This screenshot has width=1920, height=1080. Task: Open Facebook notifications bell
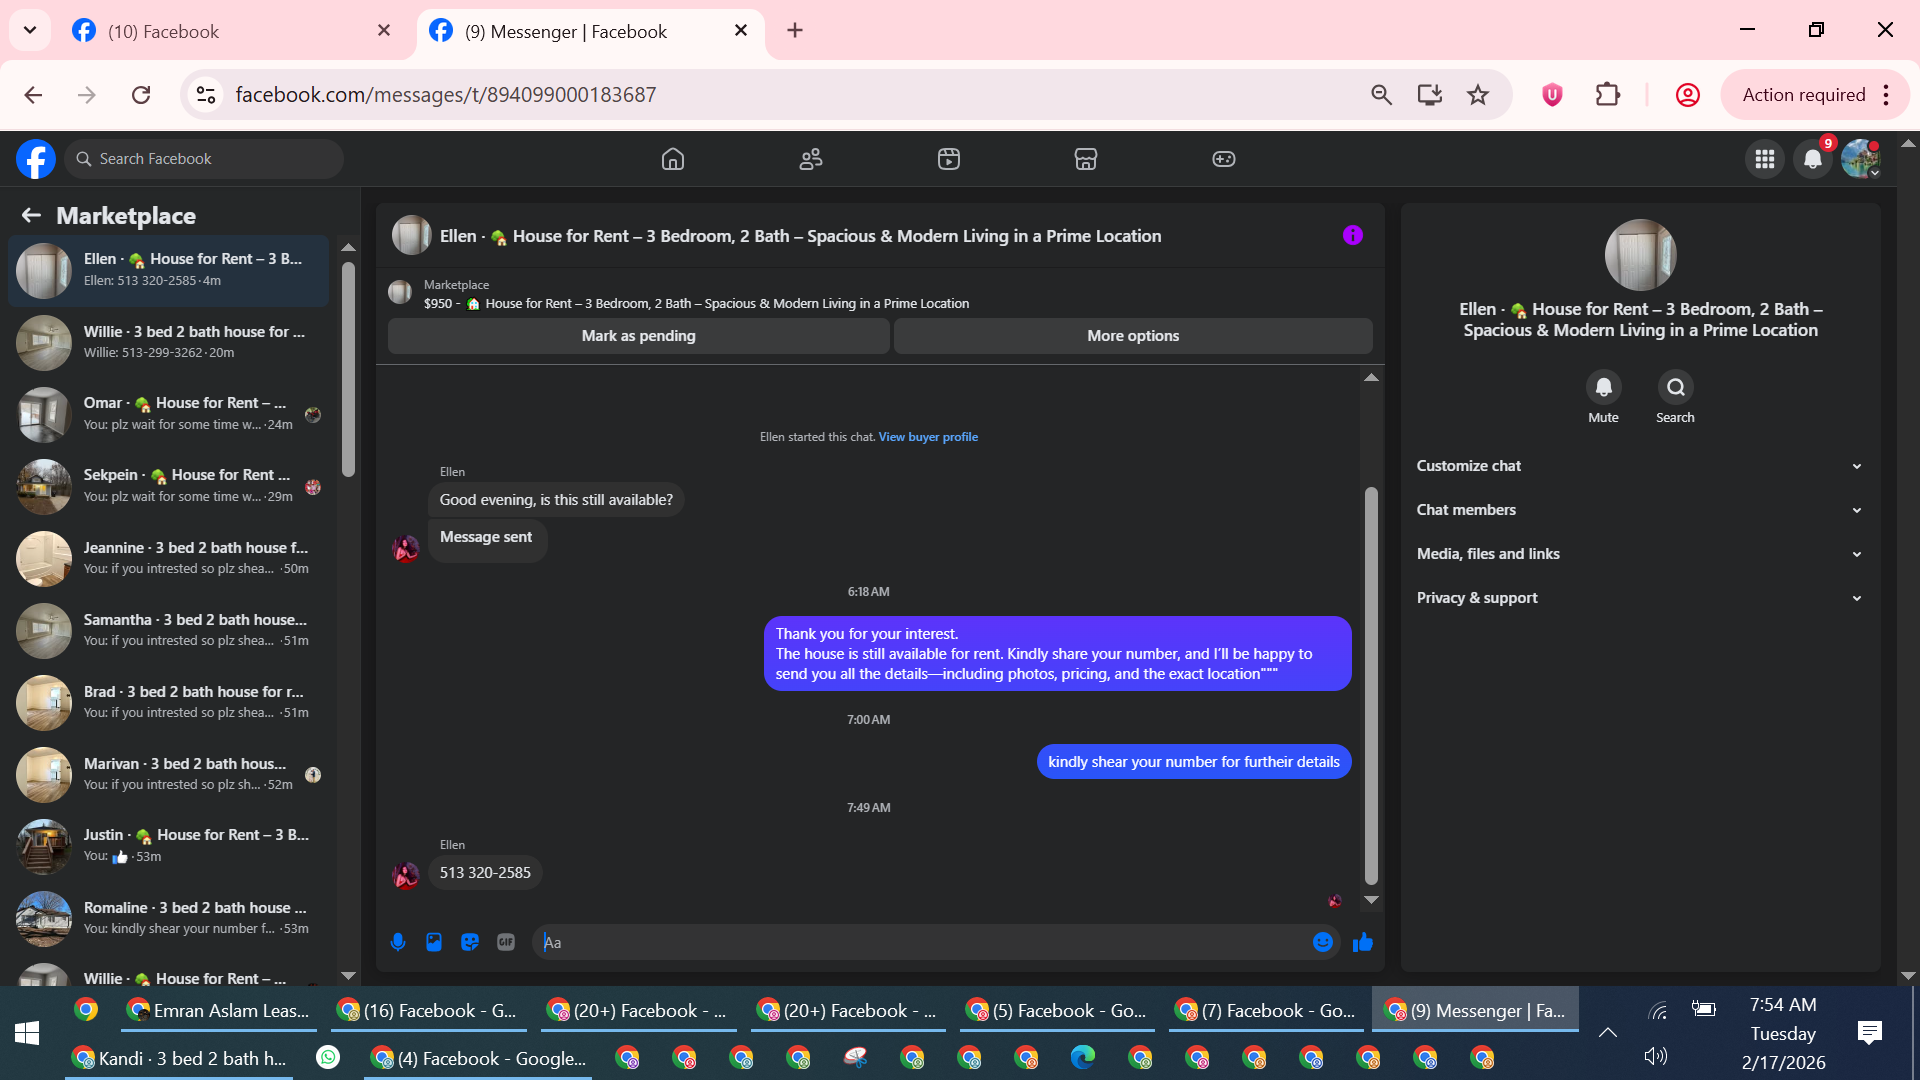(1812, 159)
